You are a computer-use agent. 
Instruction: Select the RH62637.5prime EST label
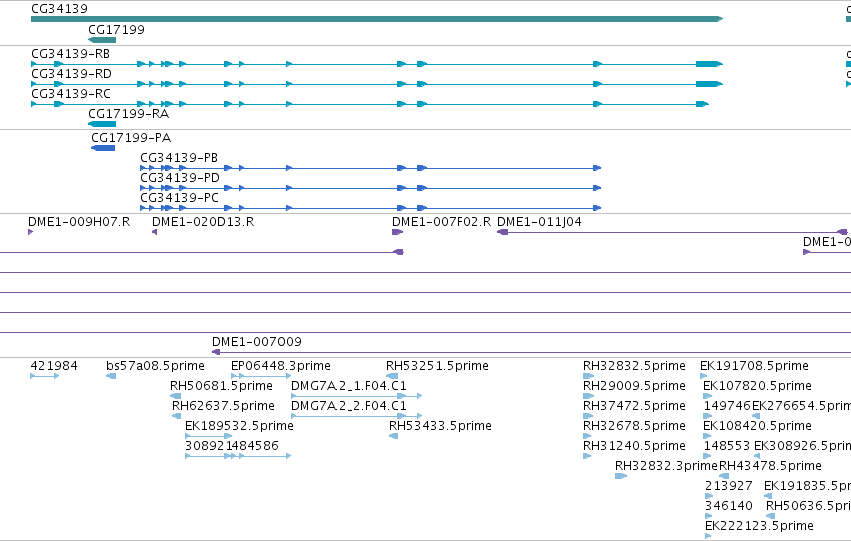click(x=224, y=406)
